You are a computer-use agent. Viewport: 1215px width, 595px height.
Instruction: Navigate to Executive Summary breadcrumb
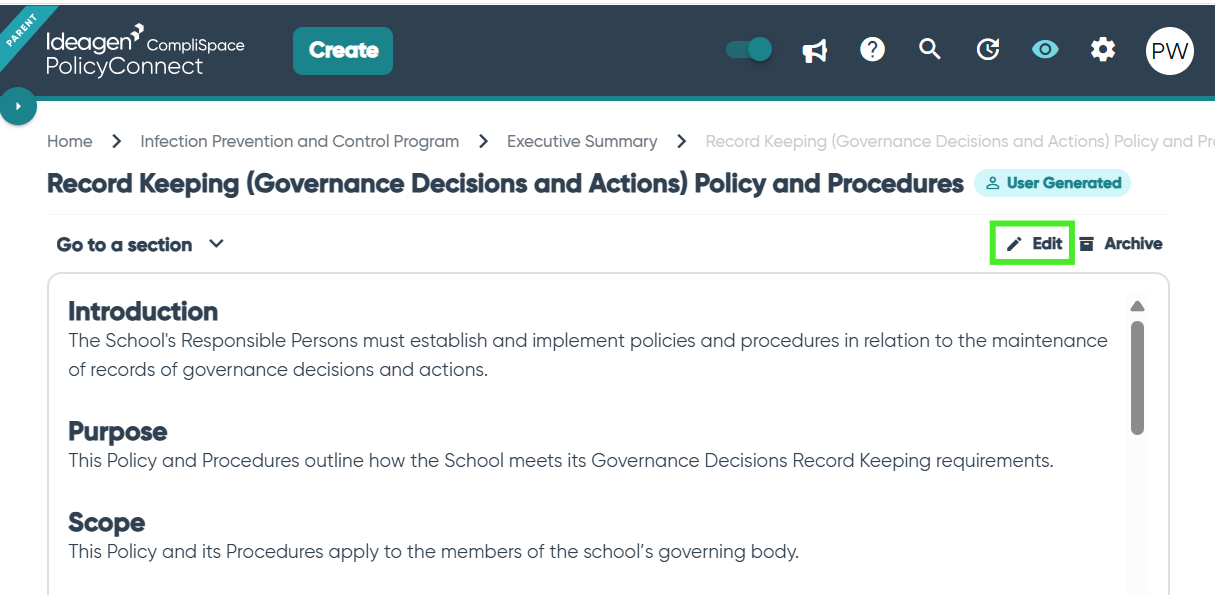[x=582, y=142]
